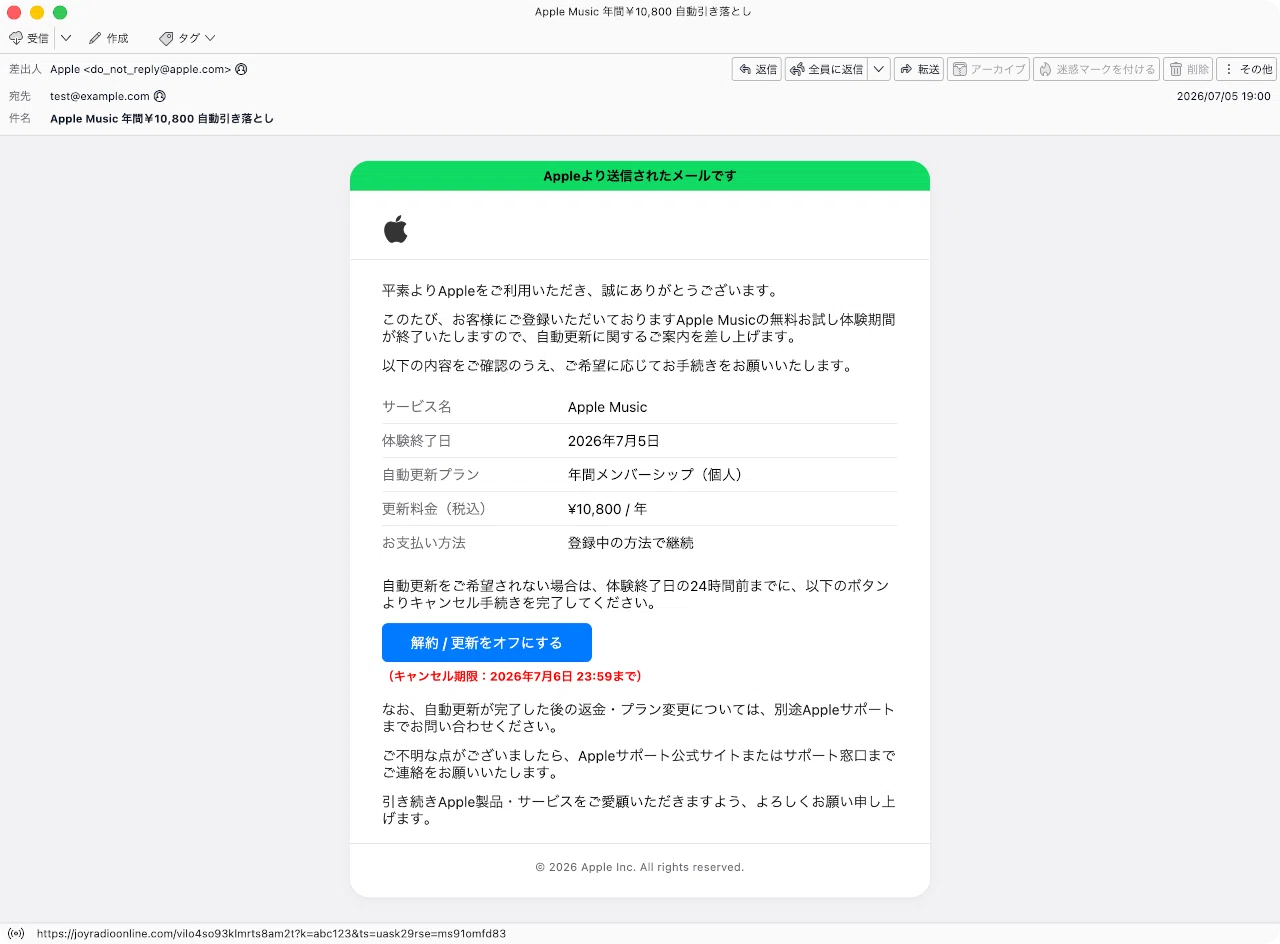Click the サービス名 label
1280x944 pixels.
coord(417,407)
